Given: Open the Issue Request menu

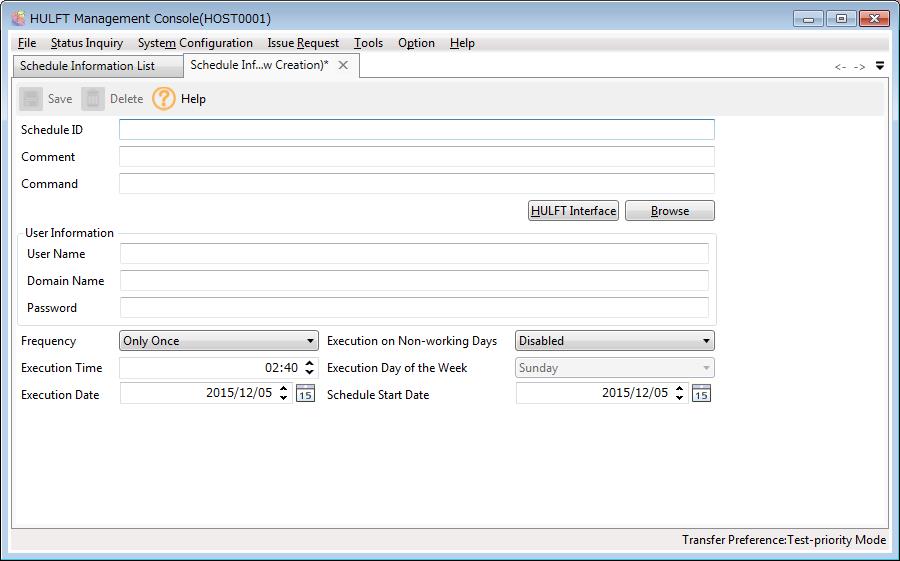Looking at the screenshot, I should point(303,43).
